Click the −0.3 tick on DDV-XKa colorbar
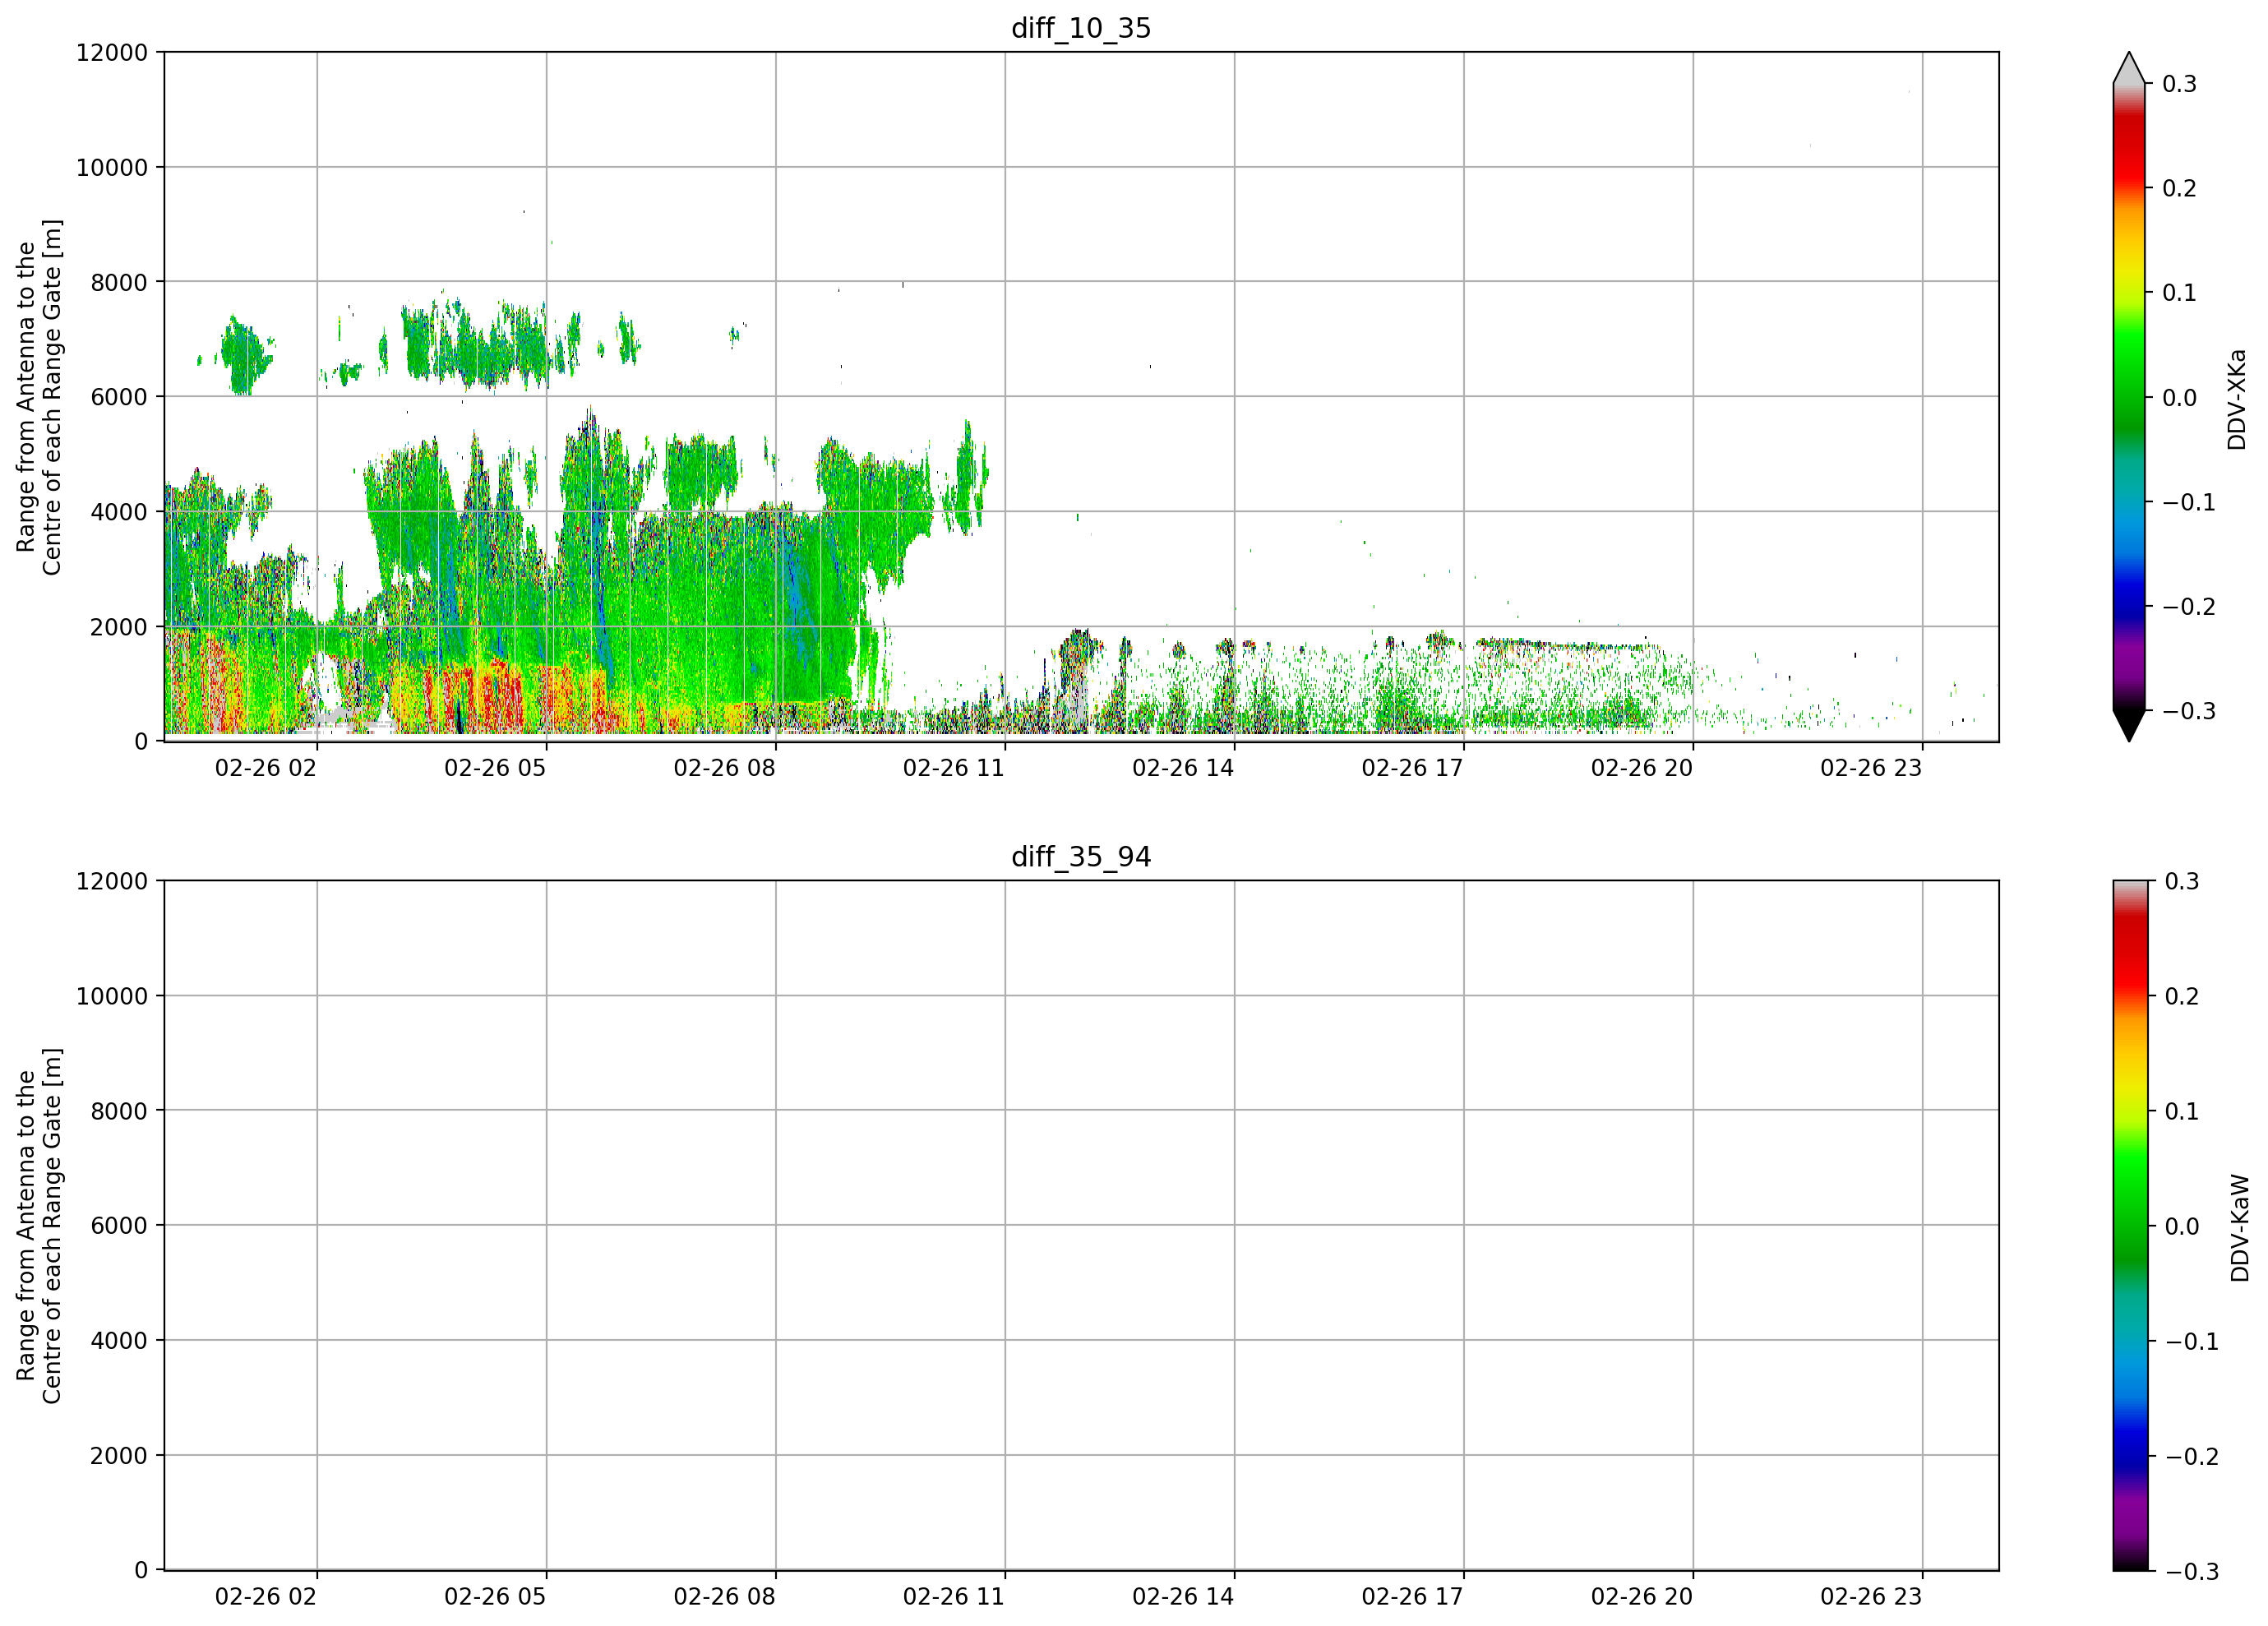Viewport: 2268px width, 1626px height. click(2188, 711)
